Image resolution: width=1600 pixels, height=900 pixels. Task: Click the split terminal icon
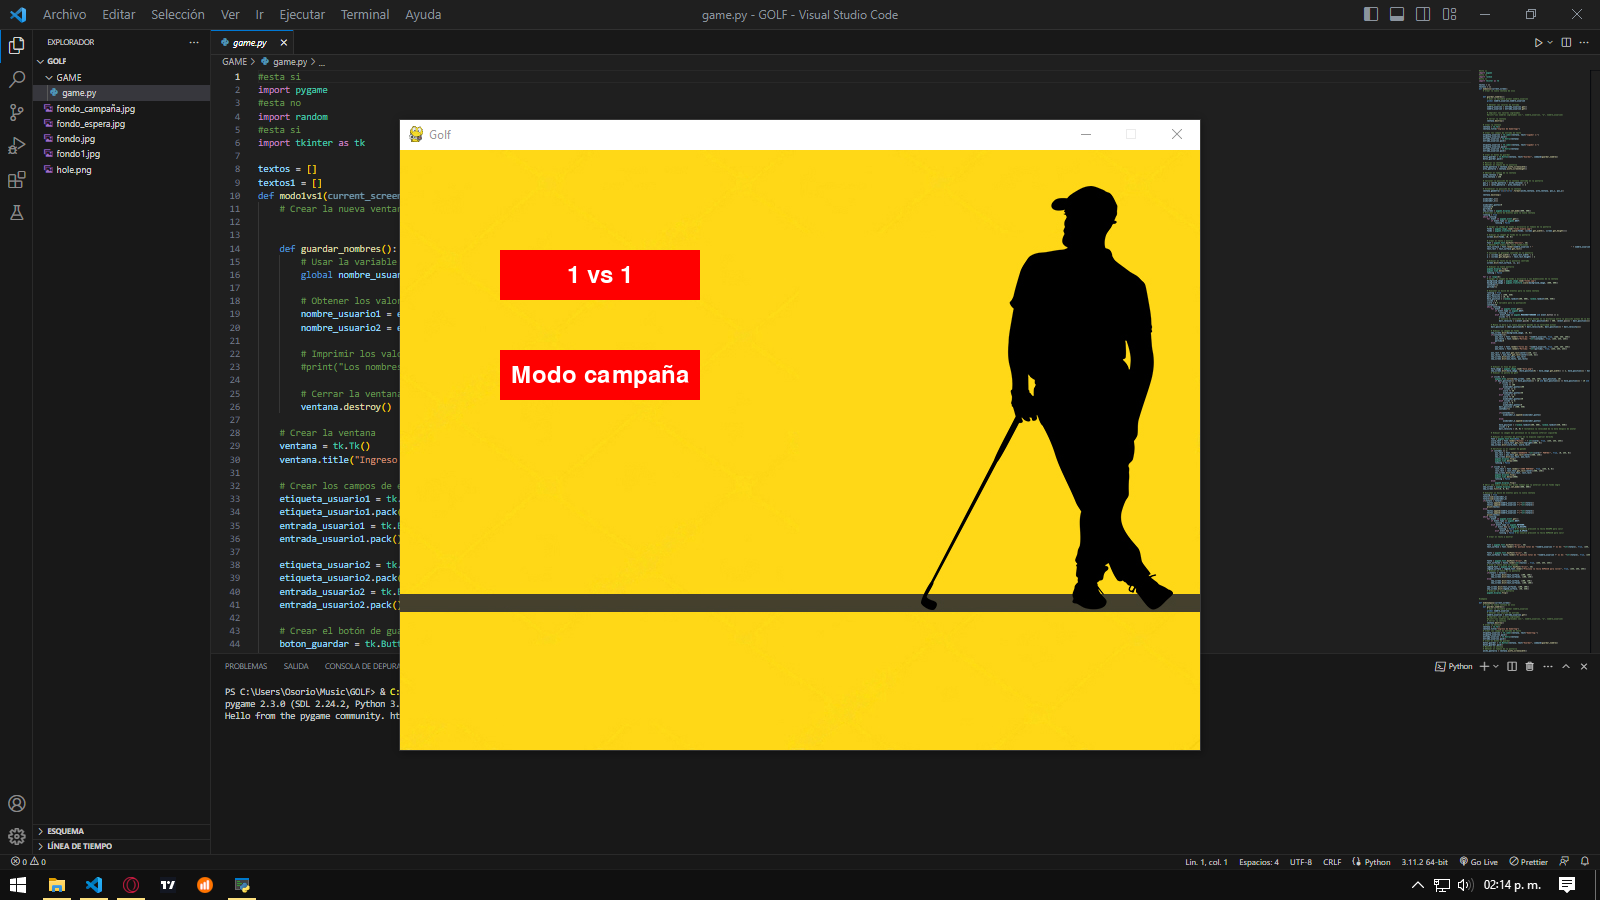point(1512,667)
